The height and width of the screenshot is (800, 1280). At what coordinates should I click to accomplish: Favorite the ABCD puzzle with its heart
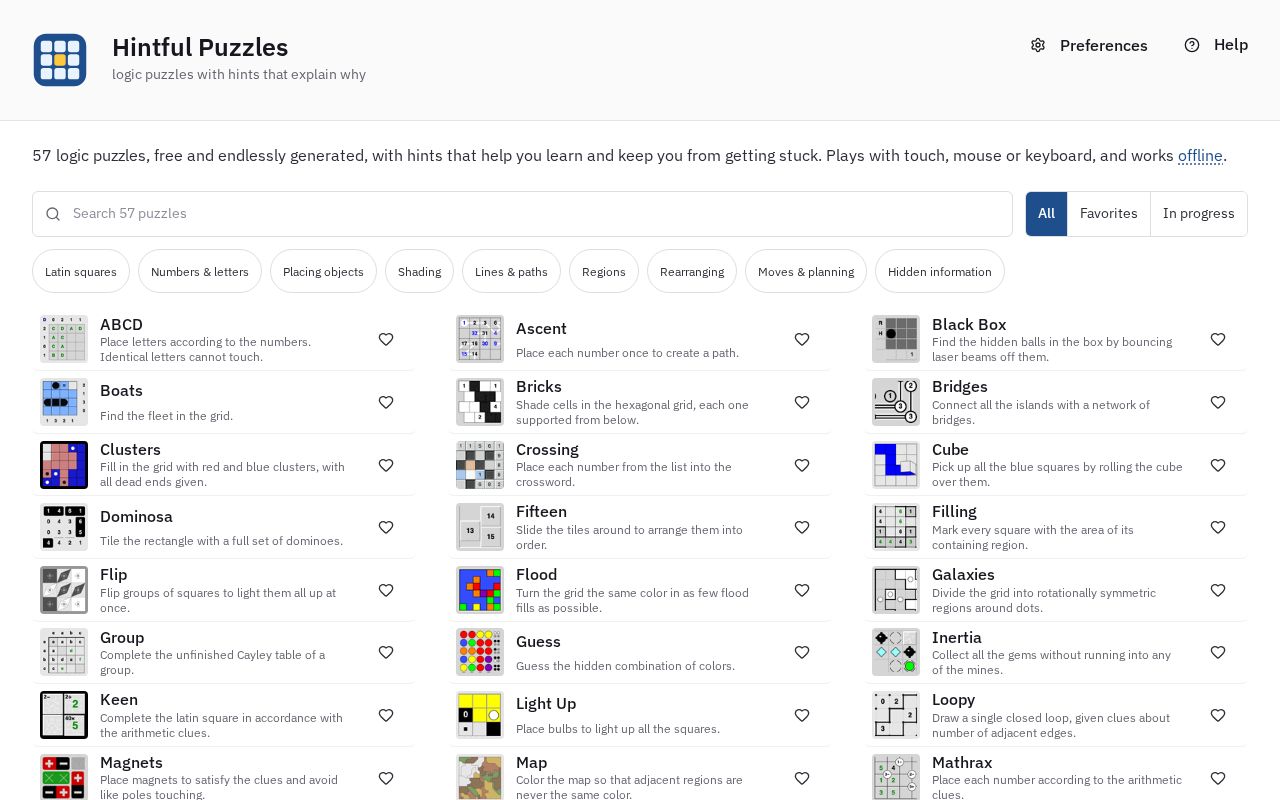tap(386, 340)
